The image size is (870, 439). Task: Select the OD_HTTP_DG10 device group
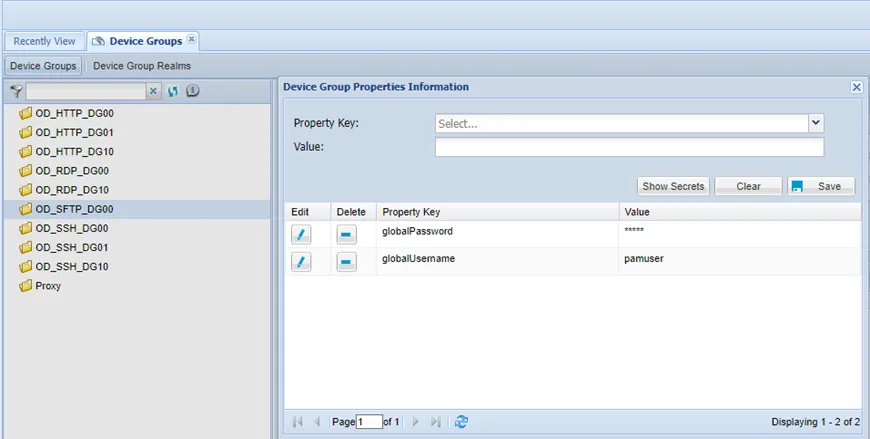(x=74, y=152)
